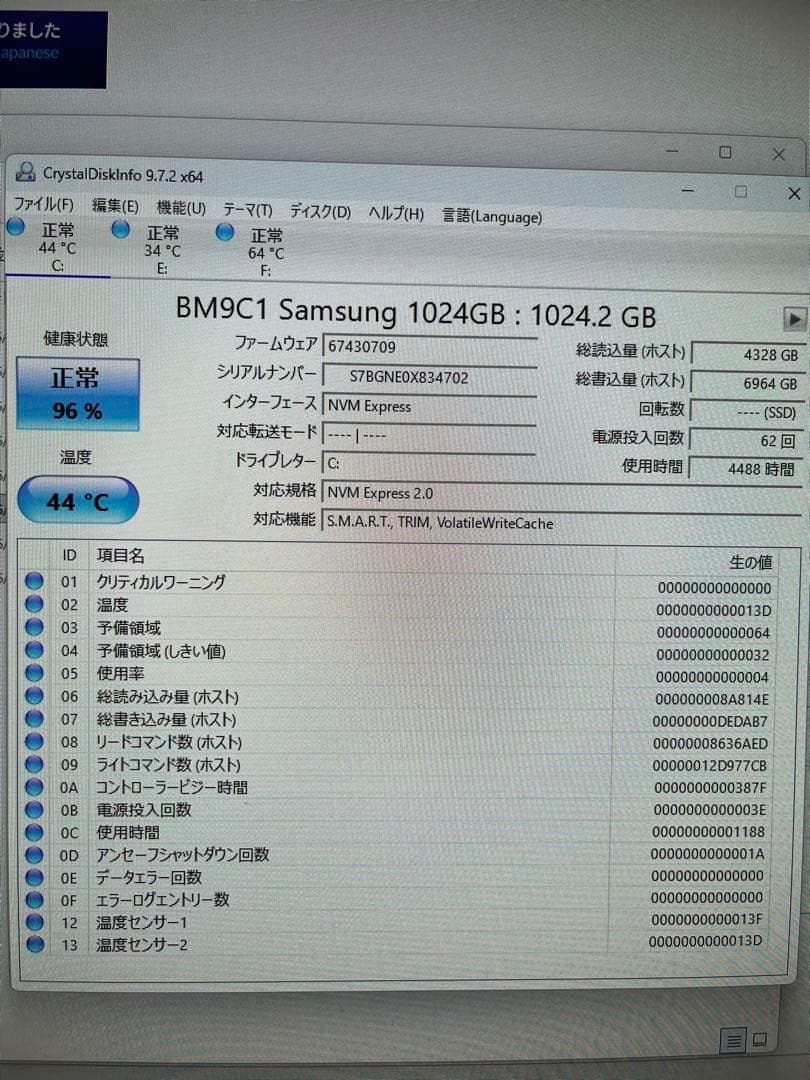
Task: Click the status indicator next to 温度 attribute
Action: tap(33, 604)
